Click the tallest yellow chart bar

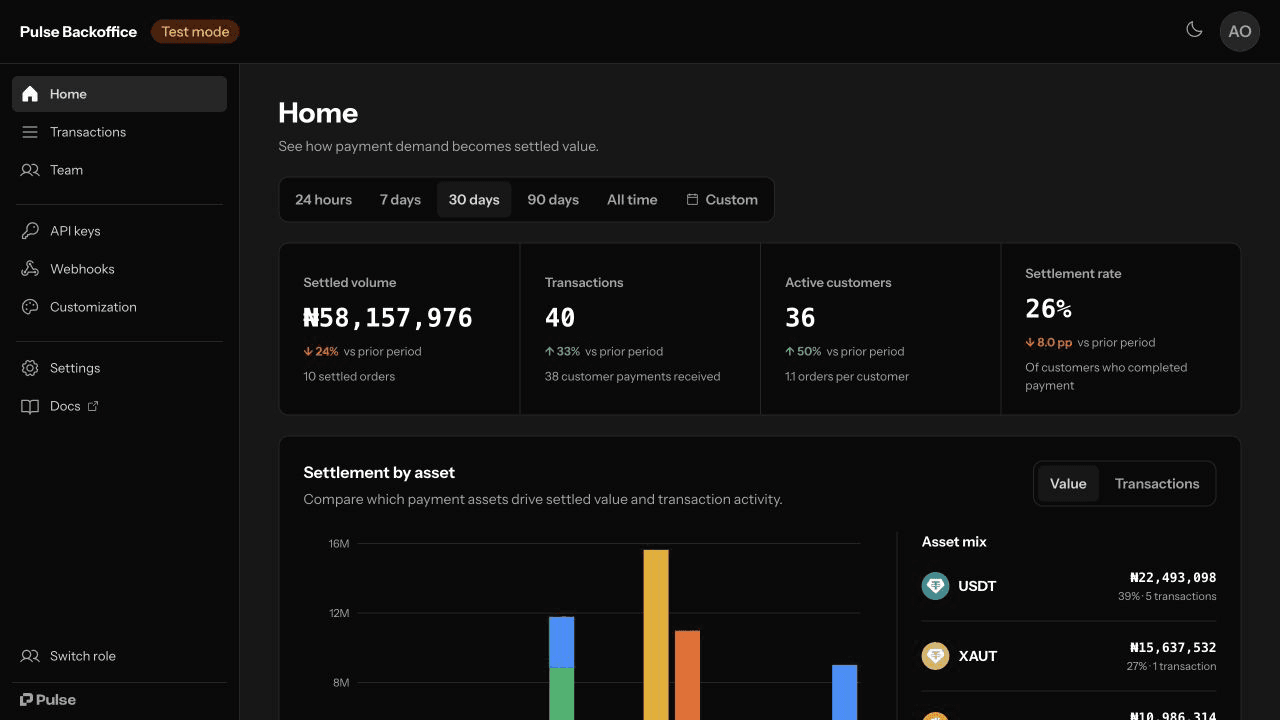click(656, 634)
